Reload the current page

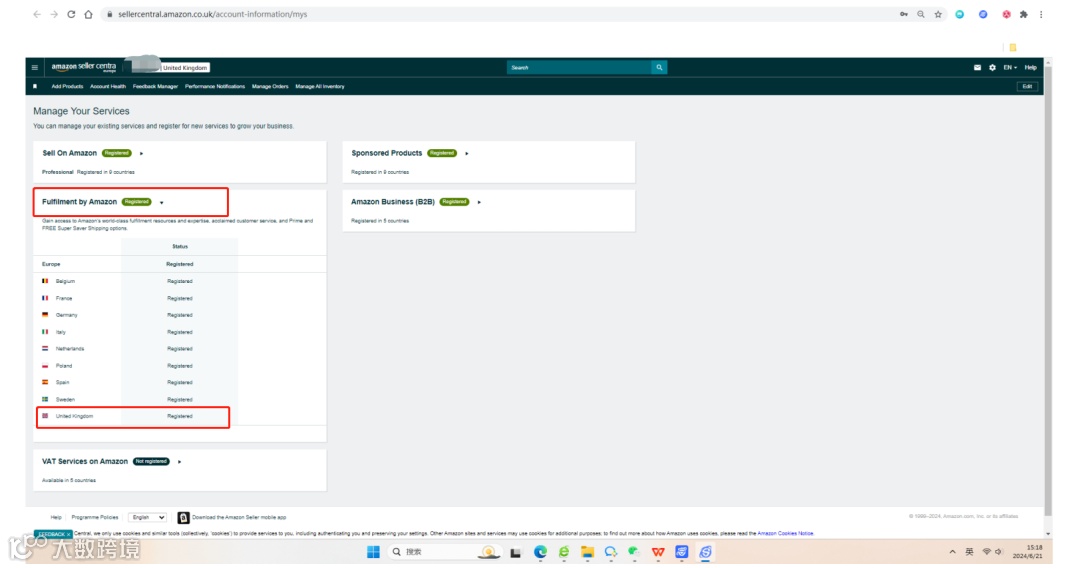point(71,14)
